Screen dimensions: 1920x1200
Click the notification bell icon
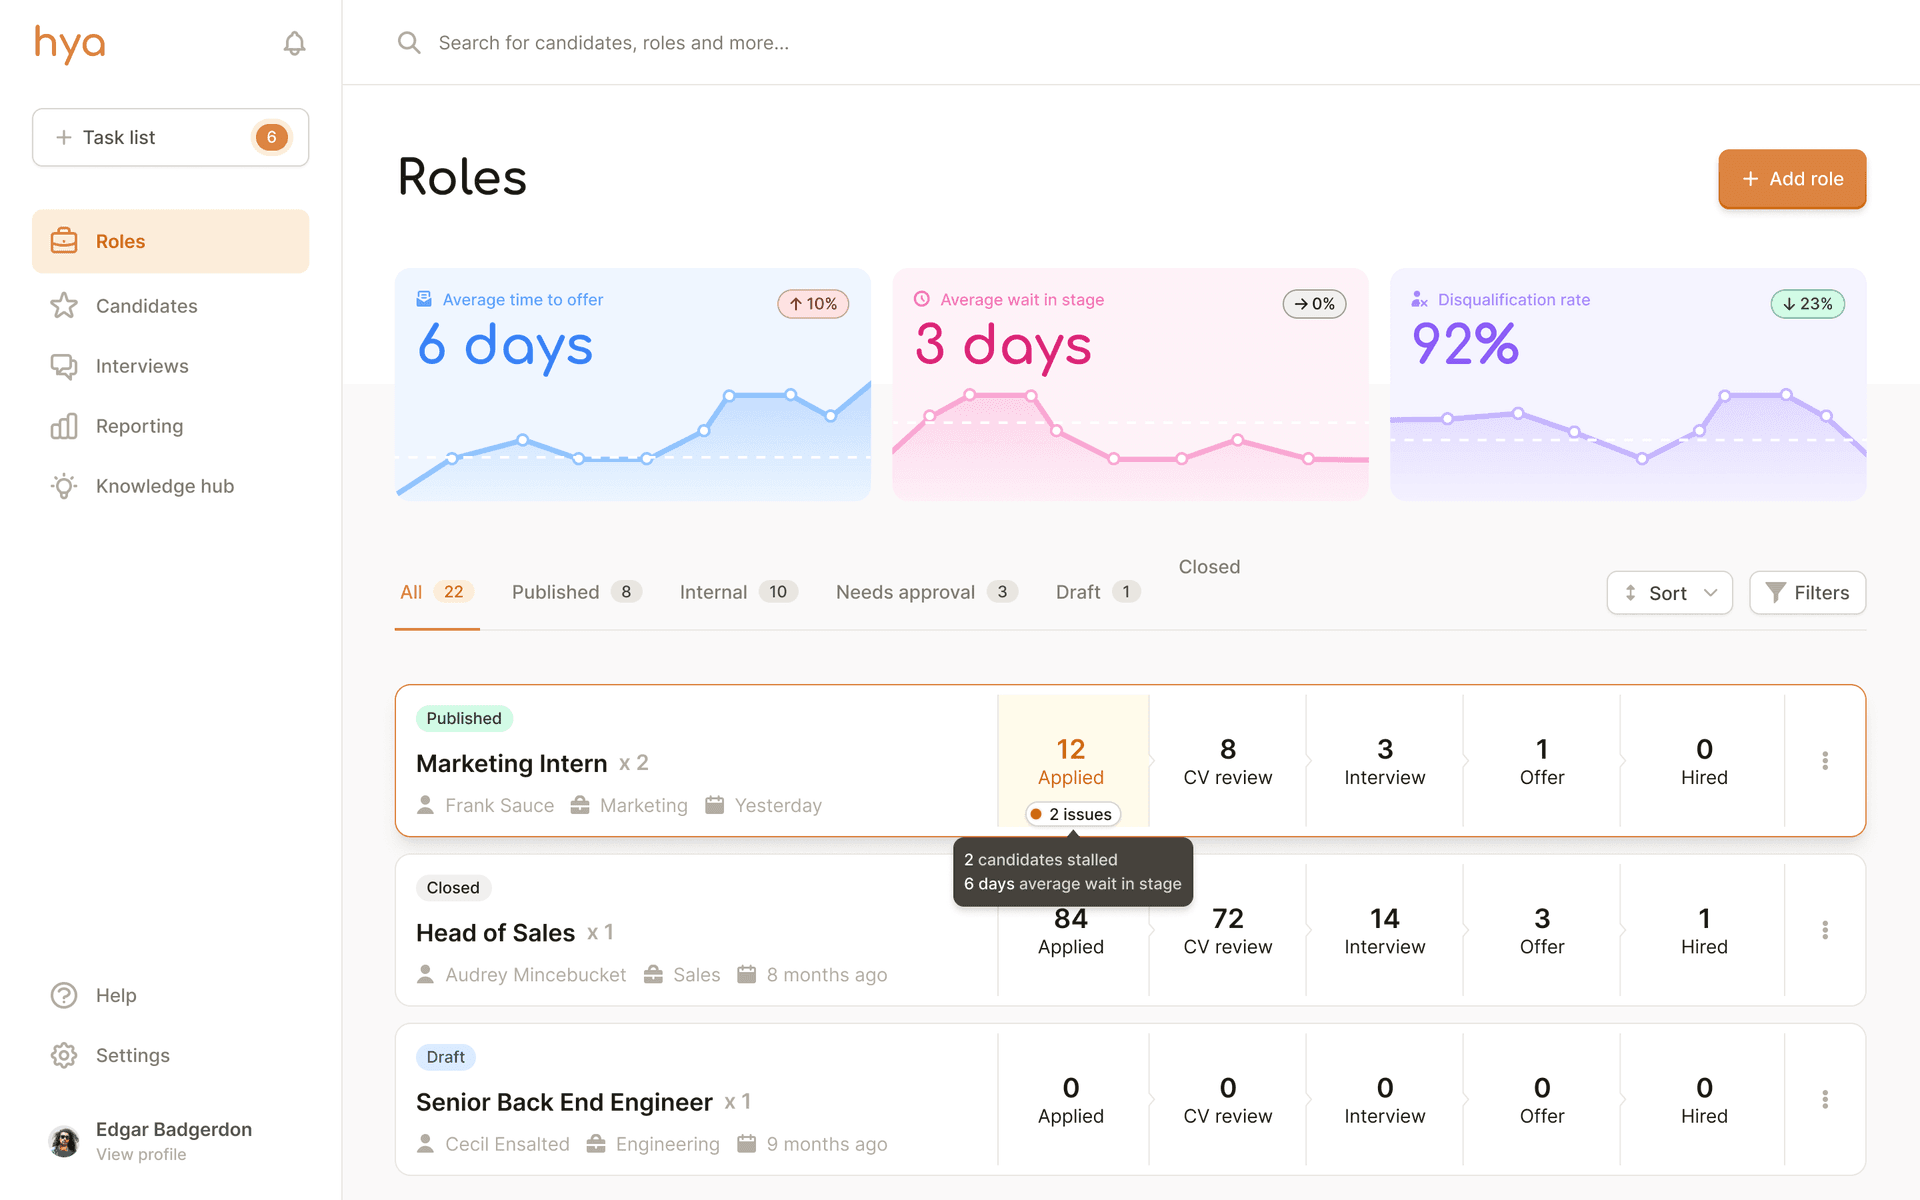[294, 43]
